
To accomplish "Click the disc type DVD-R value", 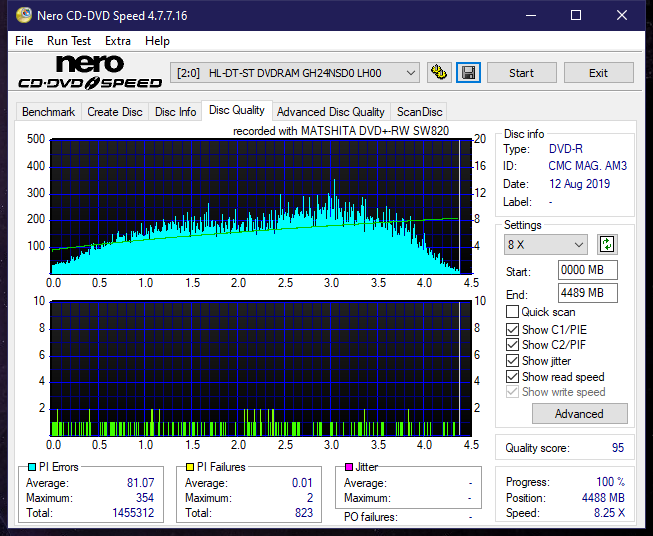I will click(x=566, y=149).
